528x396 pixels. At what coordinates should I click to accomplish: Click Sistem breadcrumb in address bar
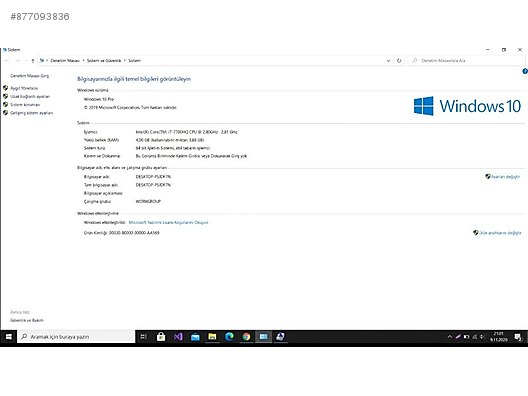pos(134,61)
